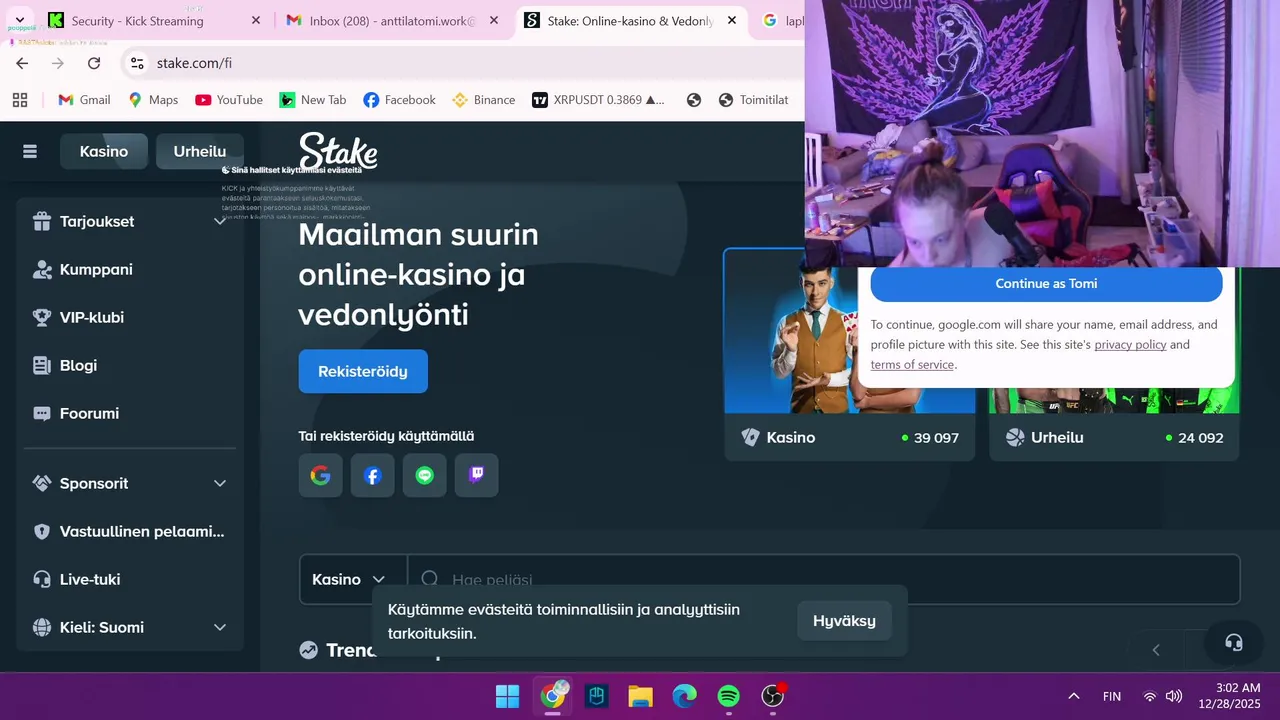
Task: Open site information icon in address bar
Action: click(138, 63)
